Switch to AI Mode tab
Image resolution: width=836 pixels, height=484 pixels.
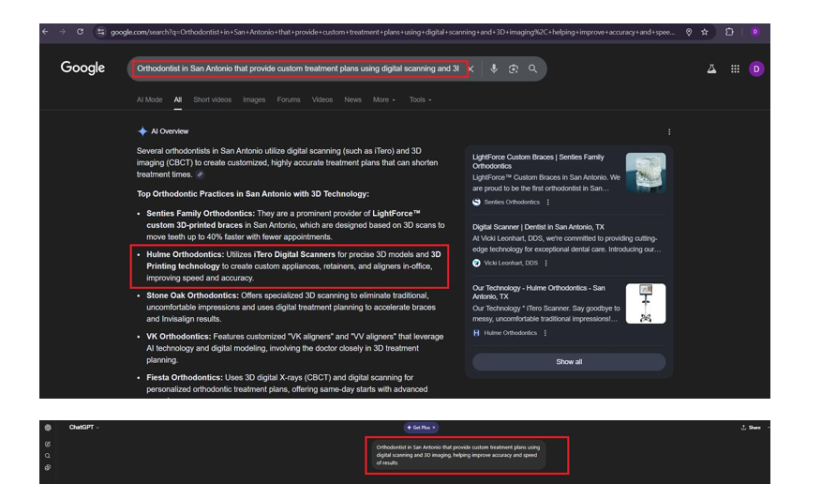tap(149, 100)
